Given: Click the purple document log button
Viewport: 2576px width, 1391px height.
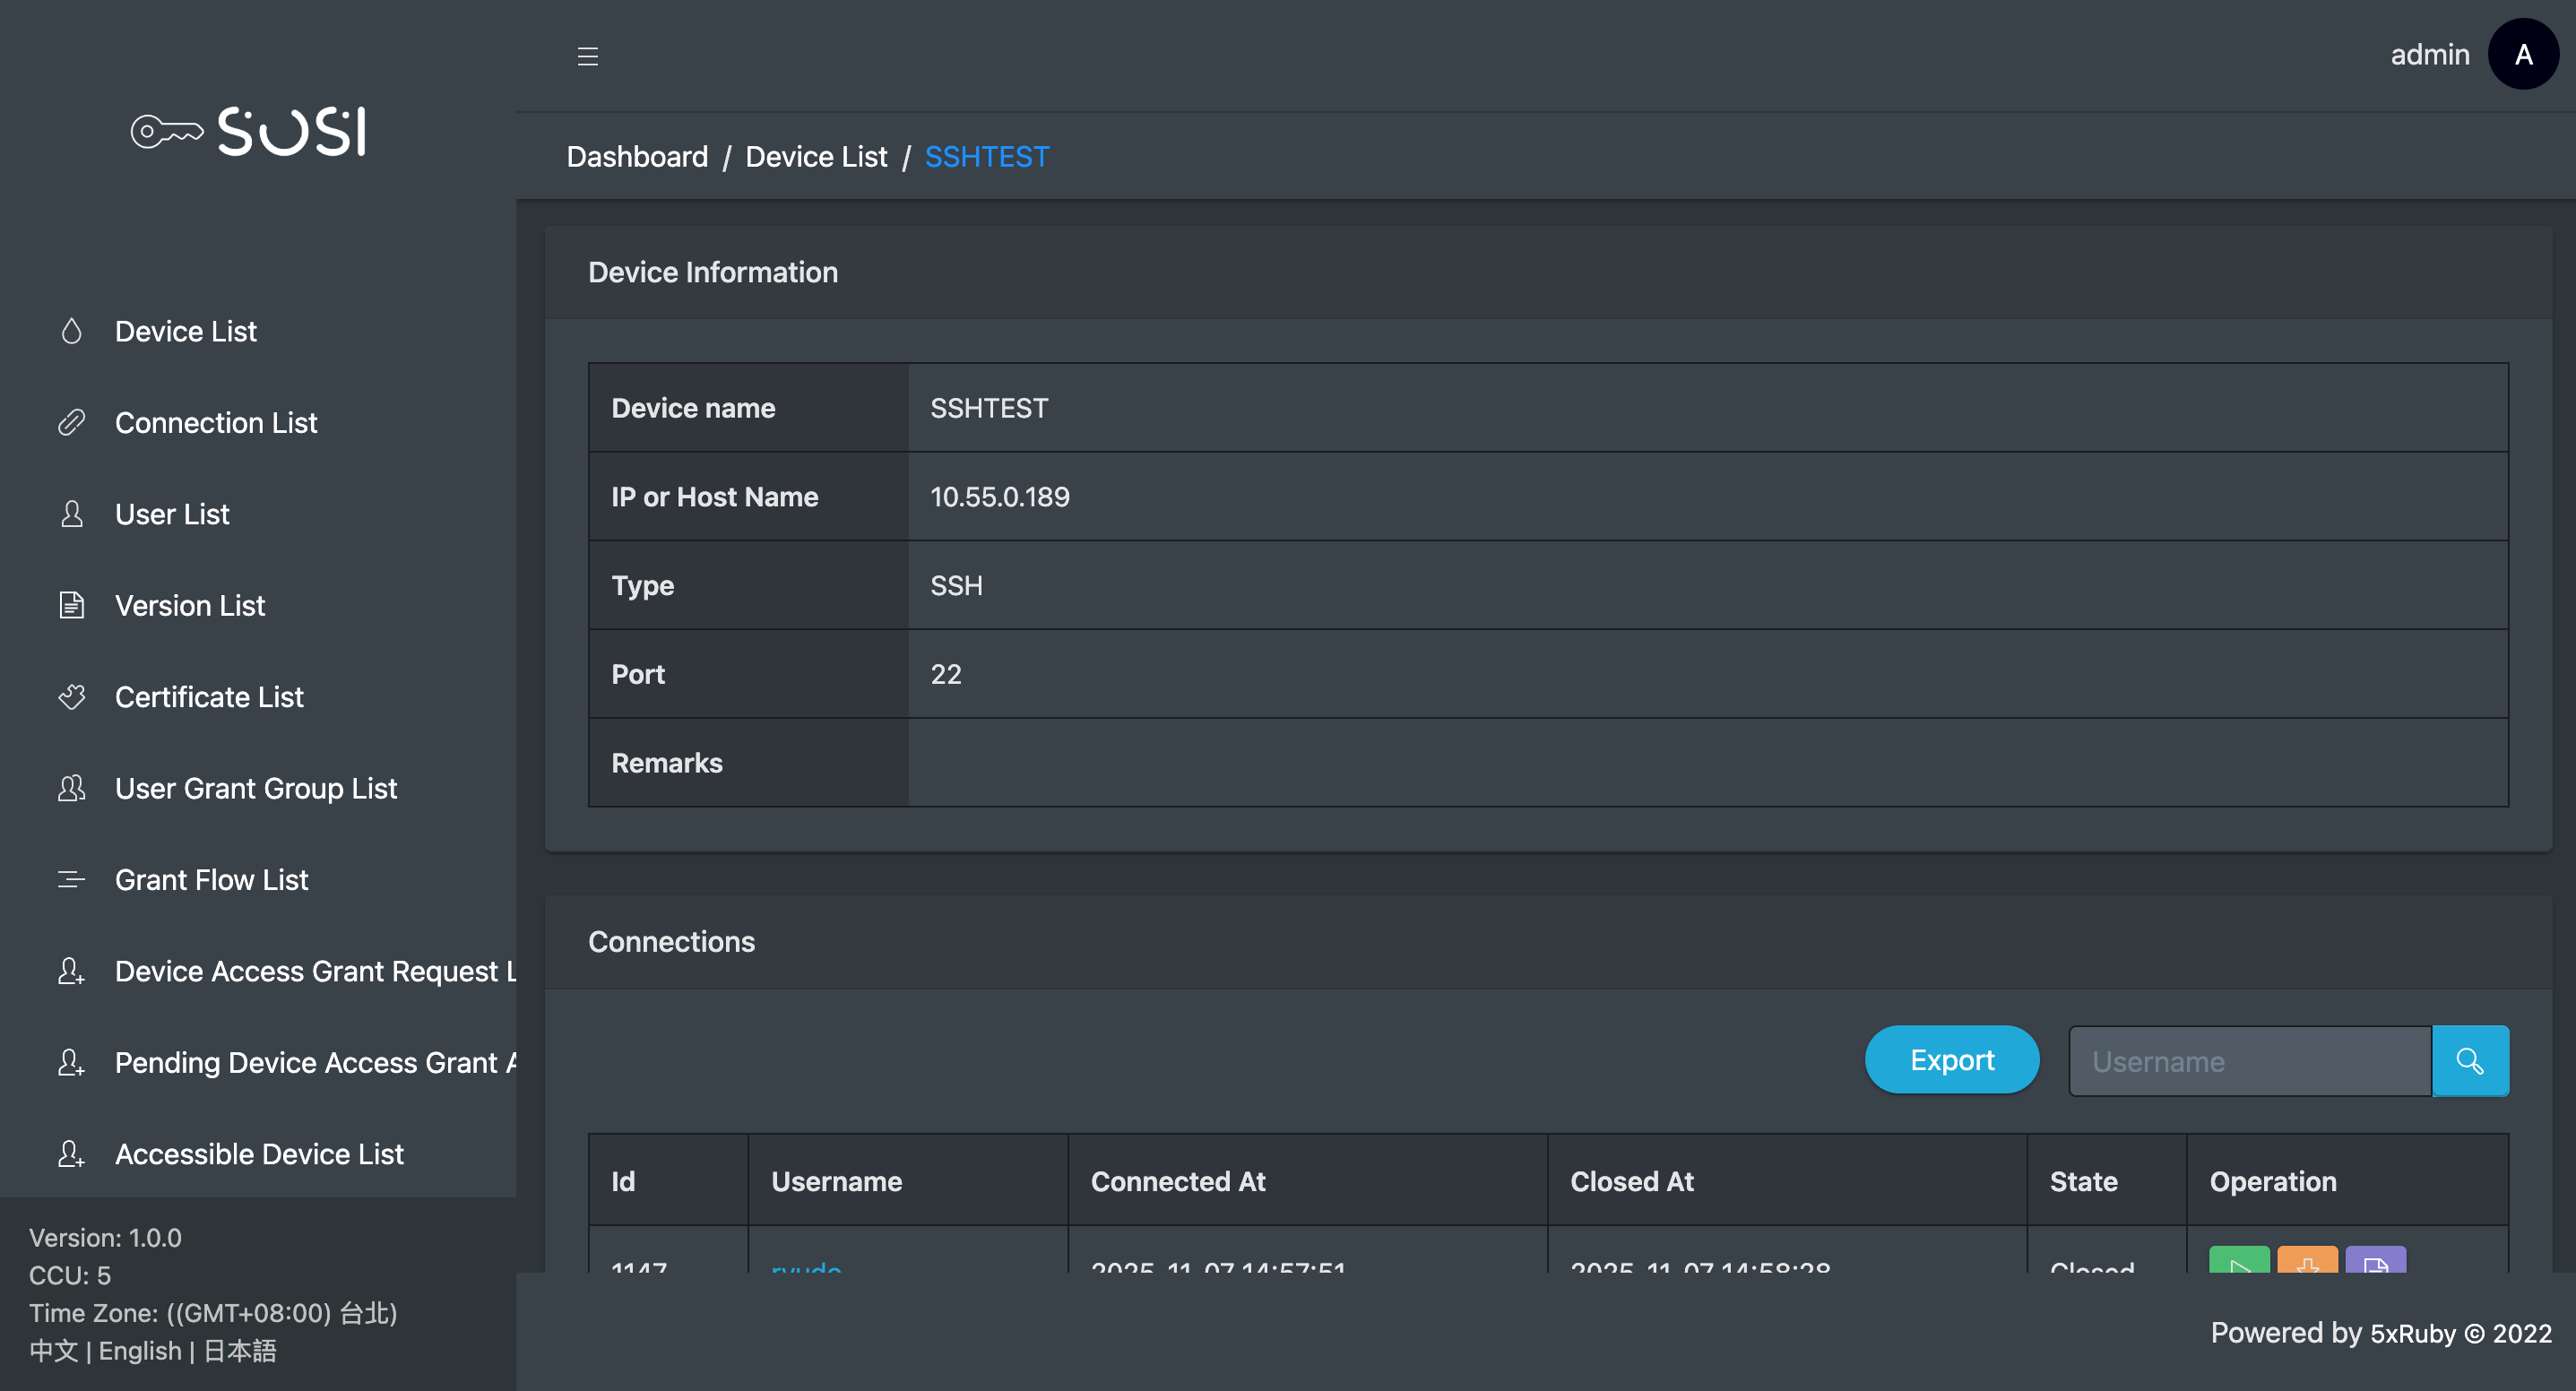Looking at the screenshot, I should [2375, 1262].
